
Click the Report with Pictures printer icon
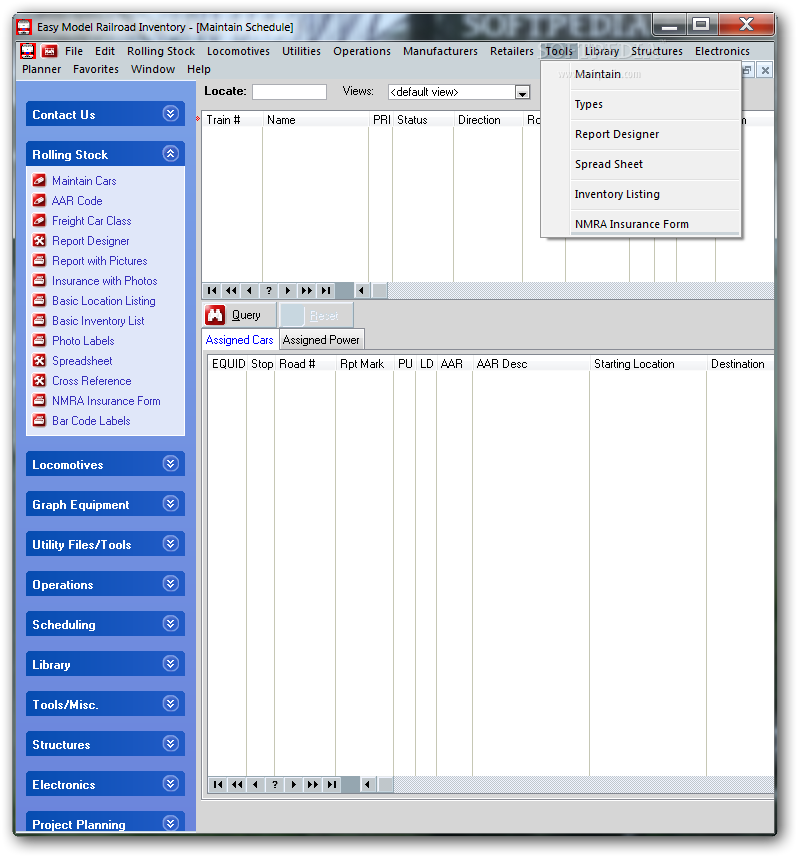point(39,261)
